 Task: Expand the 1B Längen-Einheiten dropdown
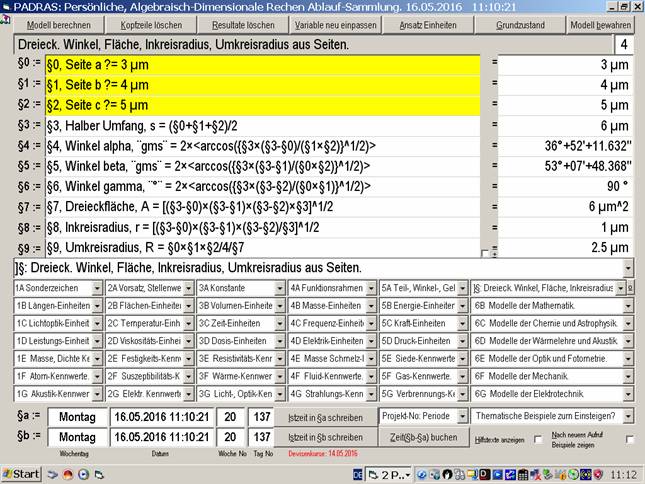97,306
